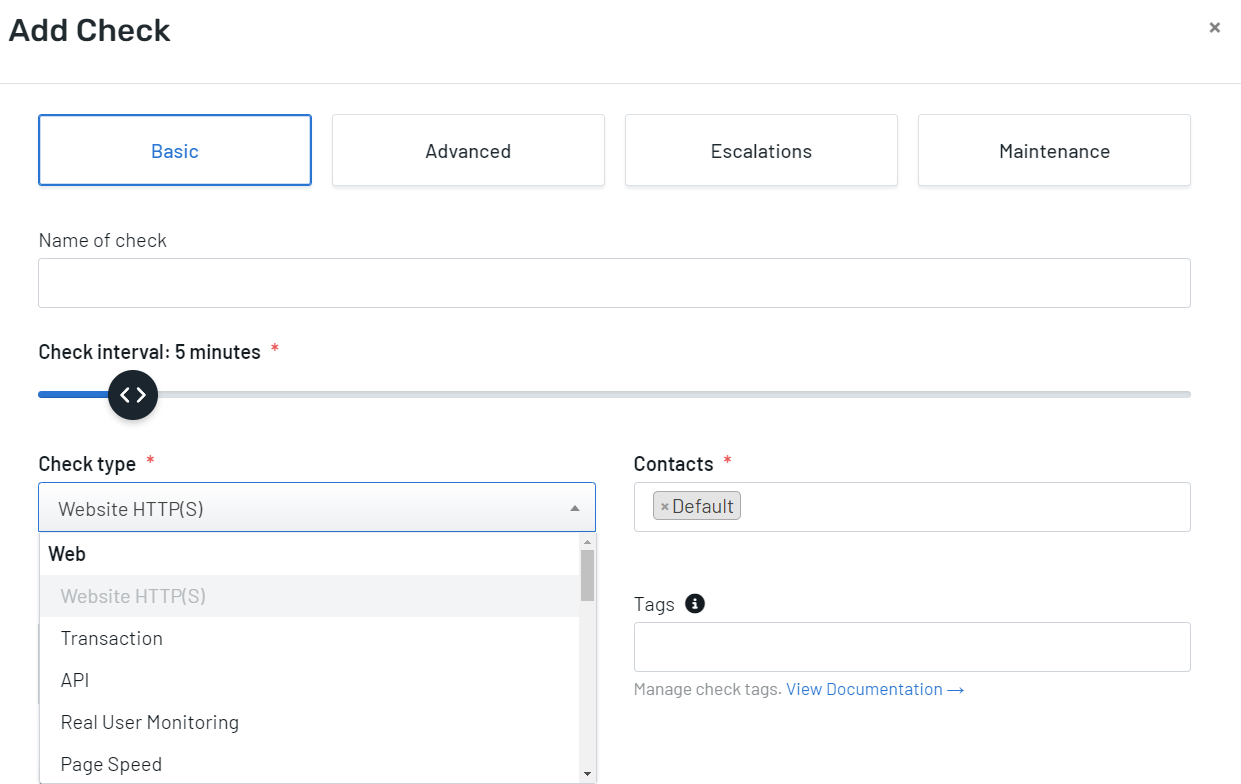The image size is (1241, 784).
Task: Select the Basic tab
Action: [x=174, y=150]
